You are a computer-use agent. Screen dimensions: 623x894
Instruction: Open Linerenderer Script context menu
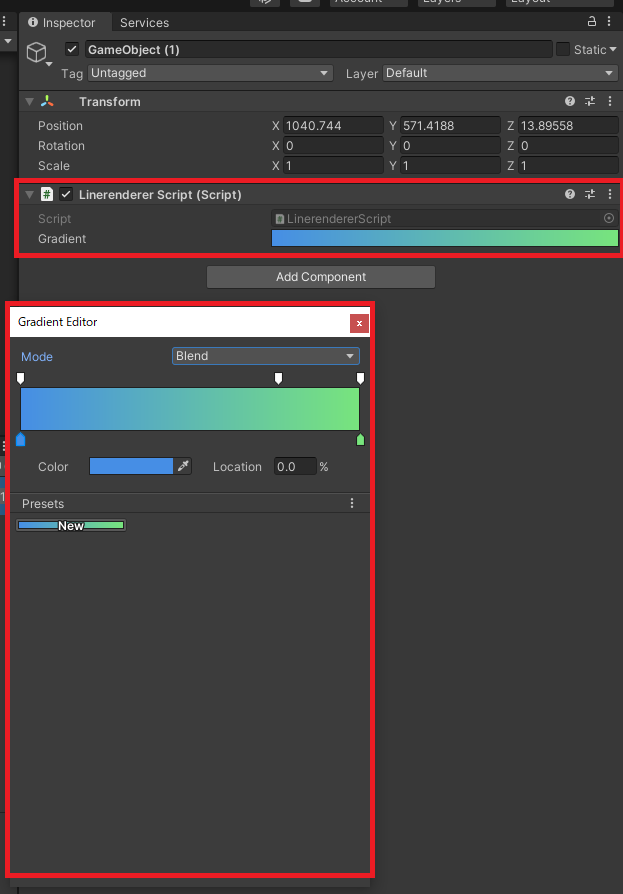point(610,194)
